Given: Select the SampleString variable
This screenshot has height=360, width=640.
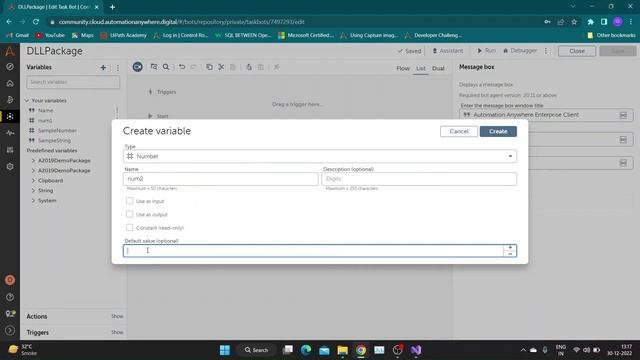Looking at the screenshot, I should pyautogui.click(x=54, y=140).
